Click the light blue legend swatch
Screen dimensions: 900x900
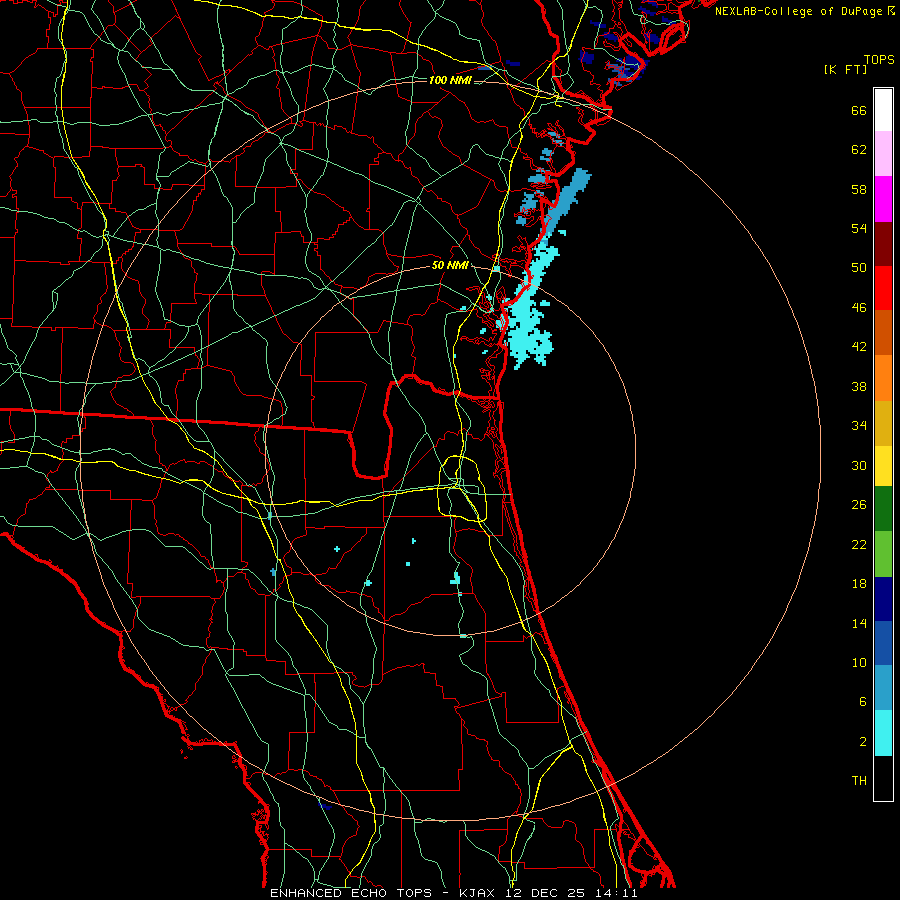pyautogui.click(x=883, y=688)
